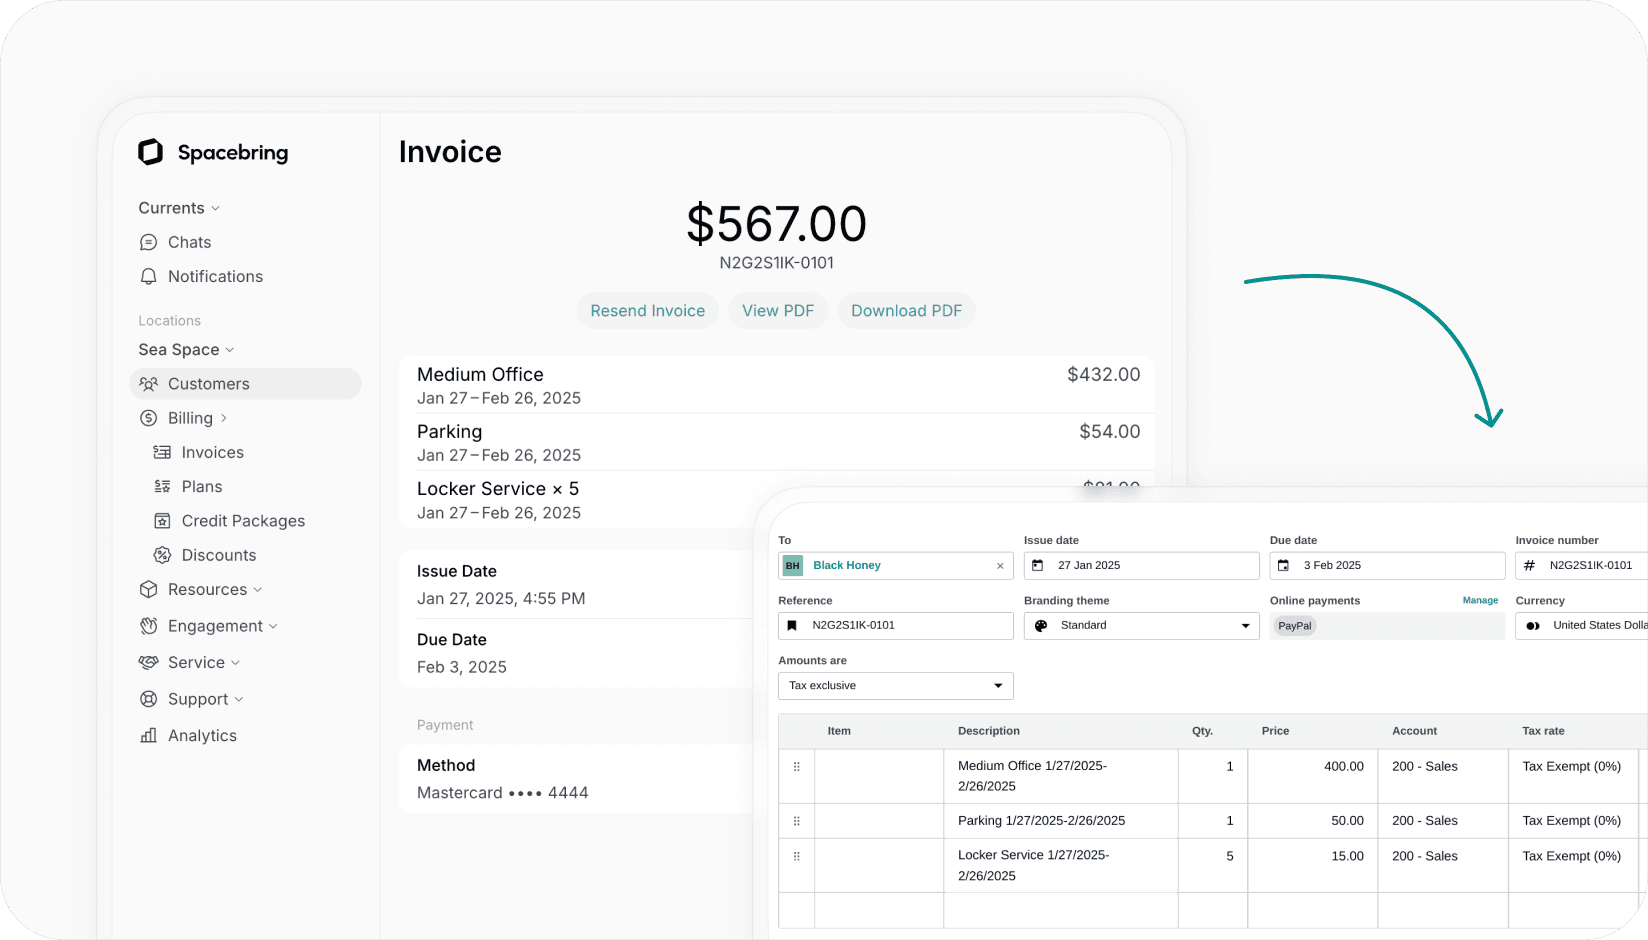Click the Issue date field 27 Jan 2025
Viewport: 1648px width, 940px height.
point(1141,566)
